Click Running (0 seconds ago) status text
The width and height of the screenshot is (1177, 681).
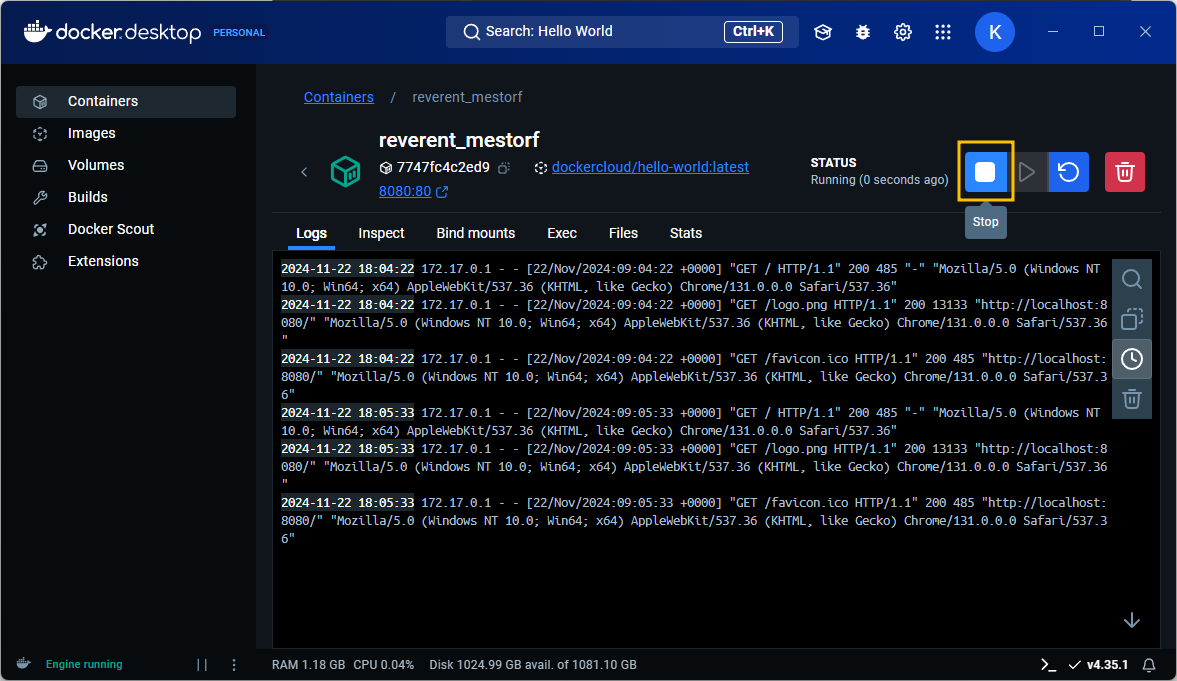coord(879,180)
